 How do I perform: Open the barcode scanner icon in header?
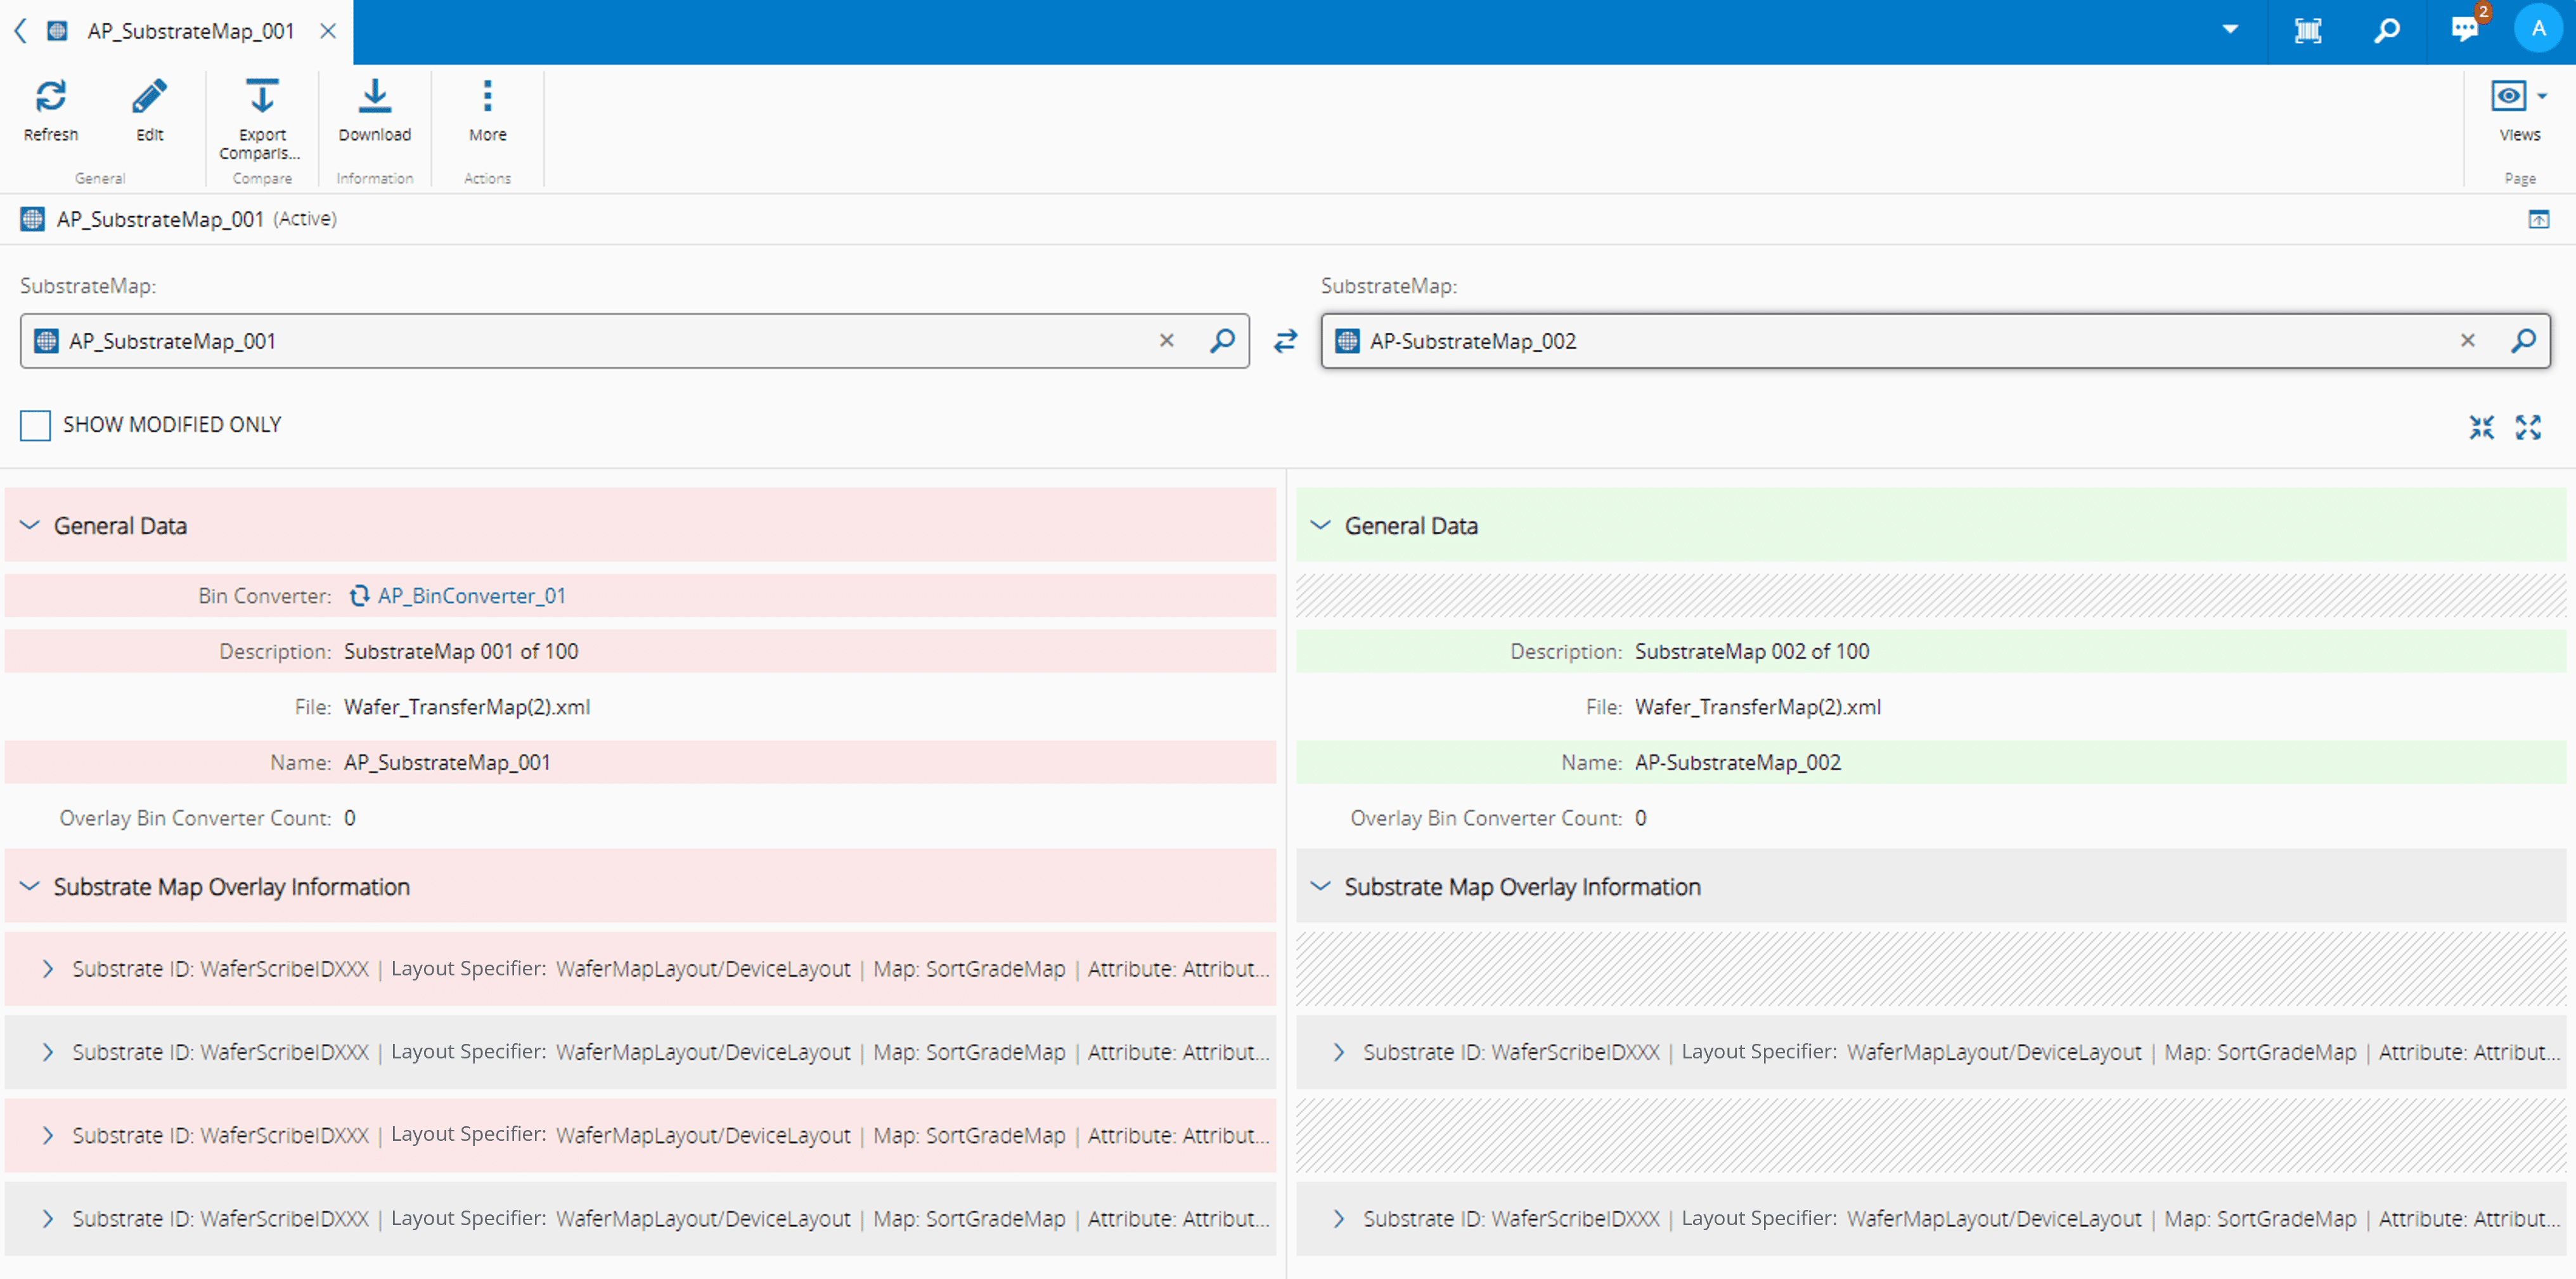click(2307, 31)
